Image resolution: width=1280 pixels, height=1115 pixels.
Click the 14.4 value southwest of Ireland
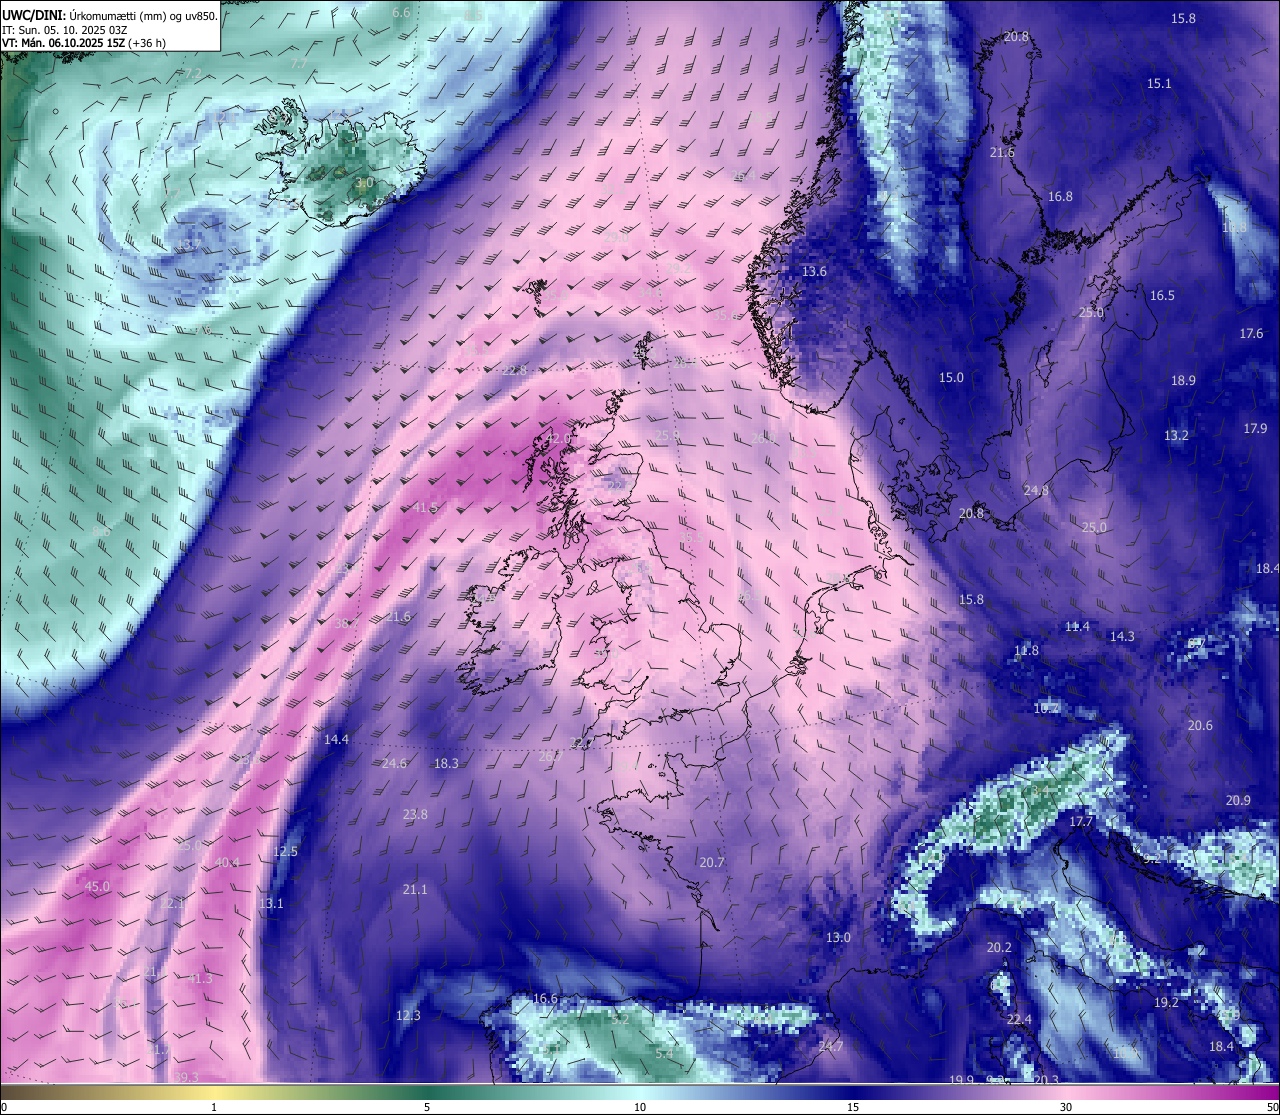[336, 740]
